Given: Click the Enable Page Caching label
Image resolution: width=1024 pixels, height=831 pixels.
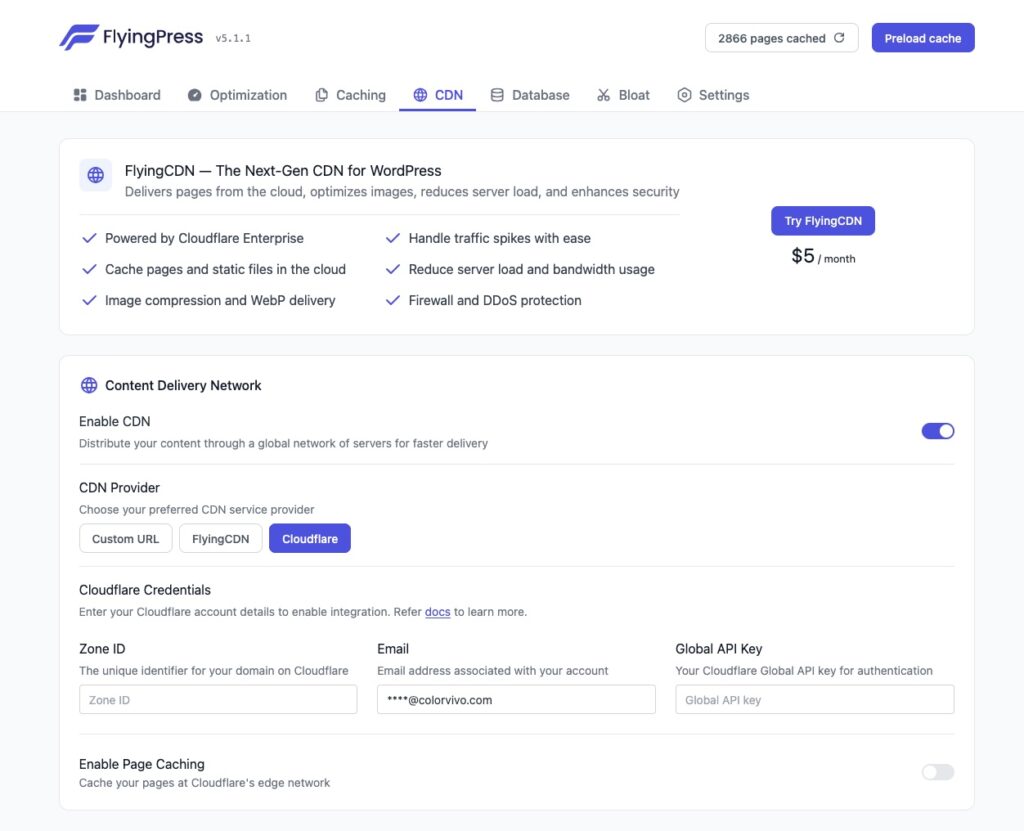Looking at the screenshot, I should [142, 764].
